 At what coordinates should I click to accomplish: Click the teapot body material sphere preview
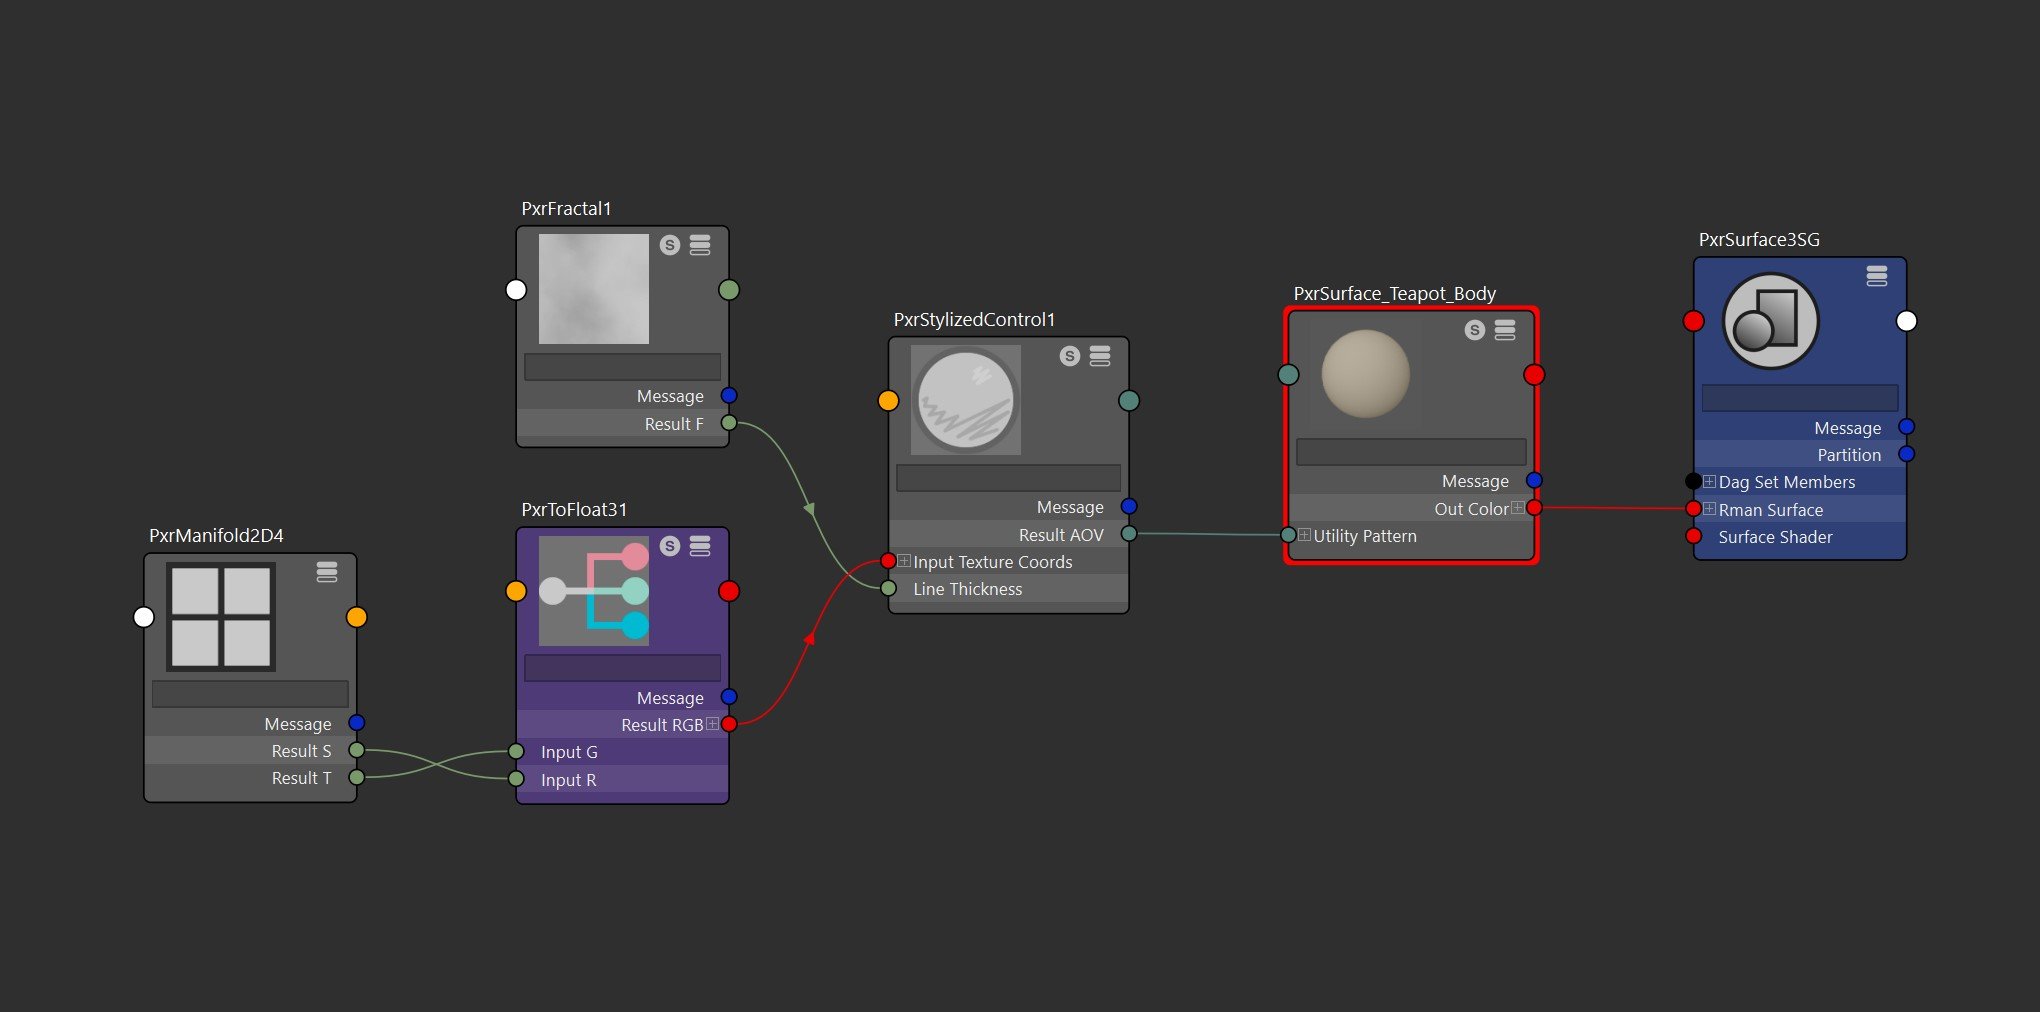(1365, 374)
